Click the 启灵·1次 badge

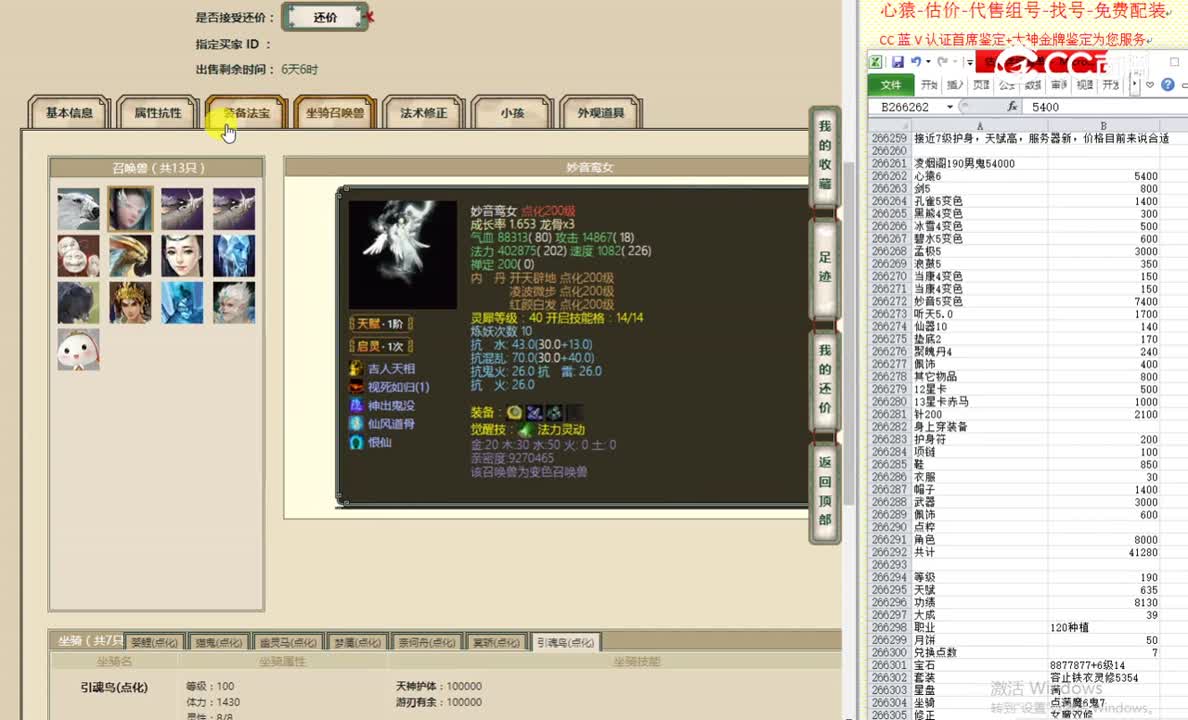380,346
